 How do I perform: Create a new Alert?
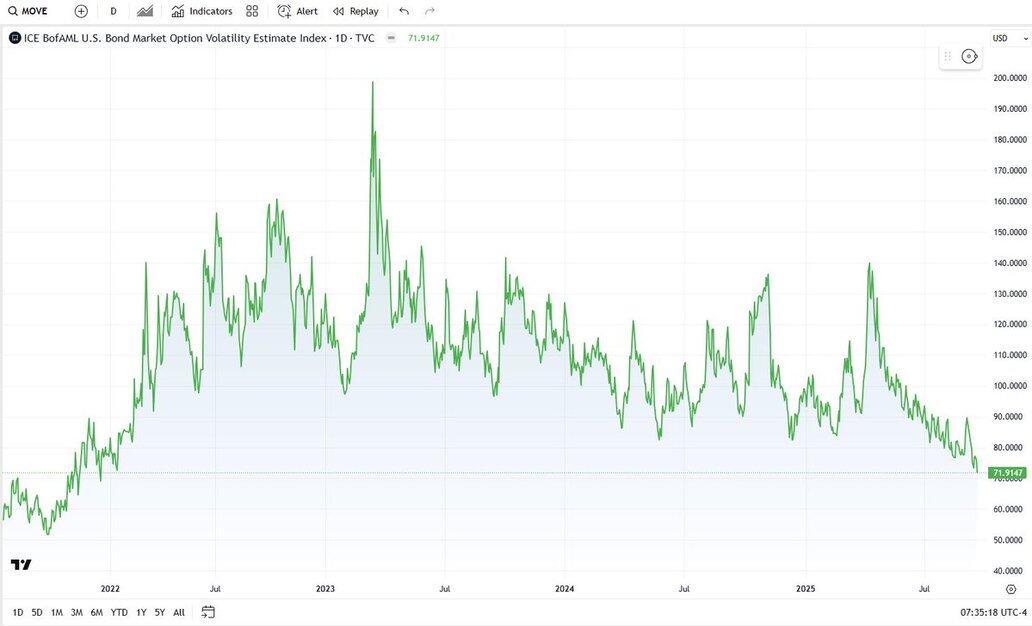point(297,11)
